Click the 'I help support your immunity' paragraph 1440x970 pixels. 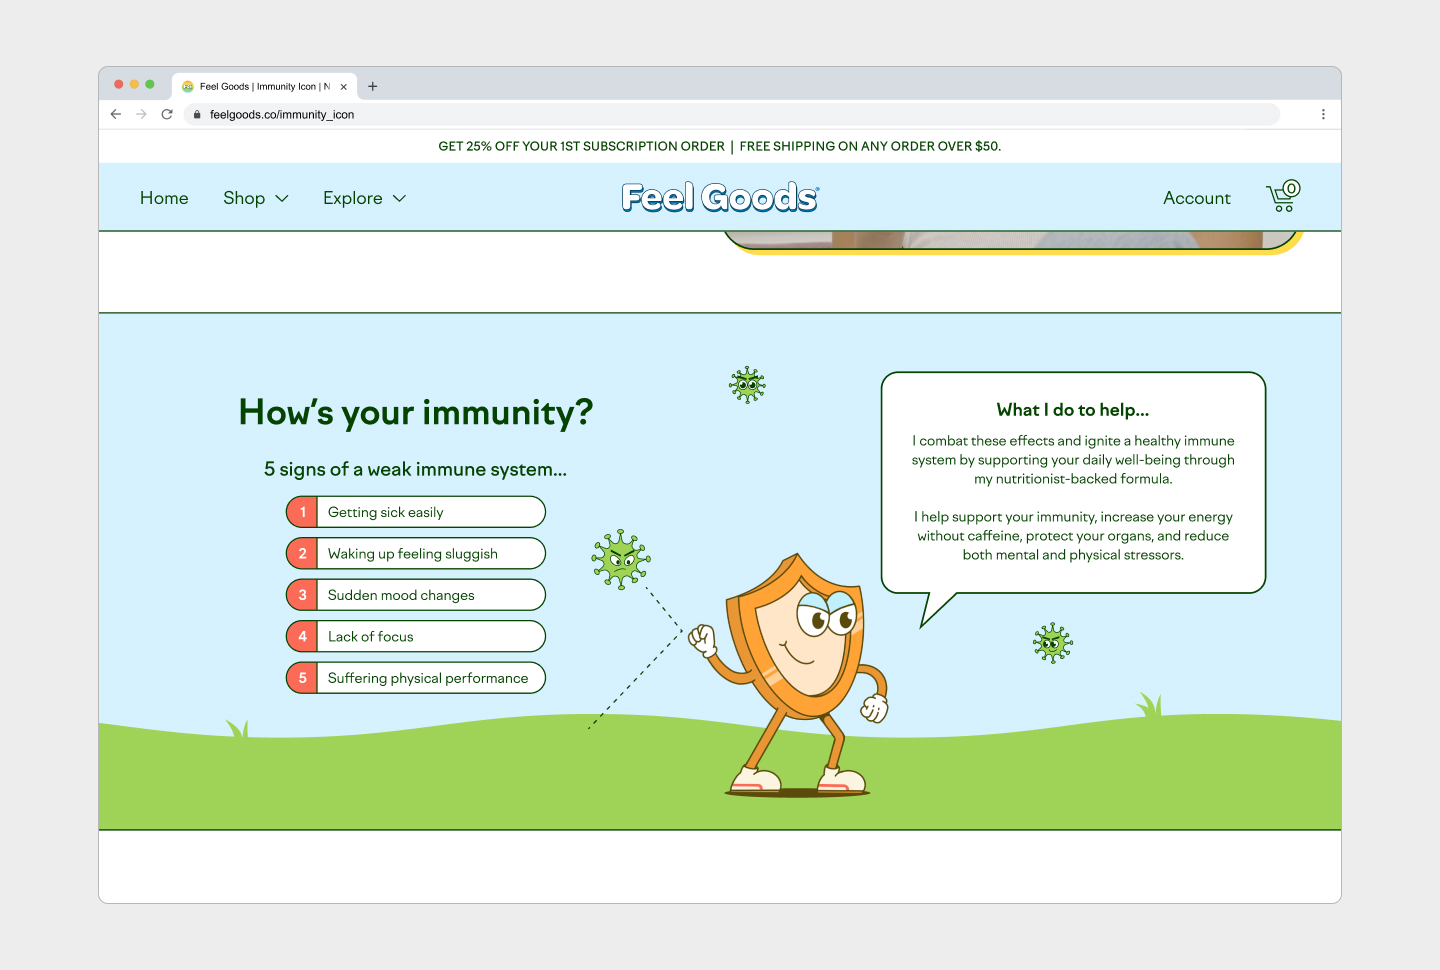point(1073,536)
